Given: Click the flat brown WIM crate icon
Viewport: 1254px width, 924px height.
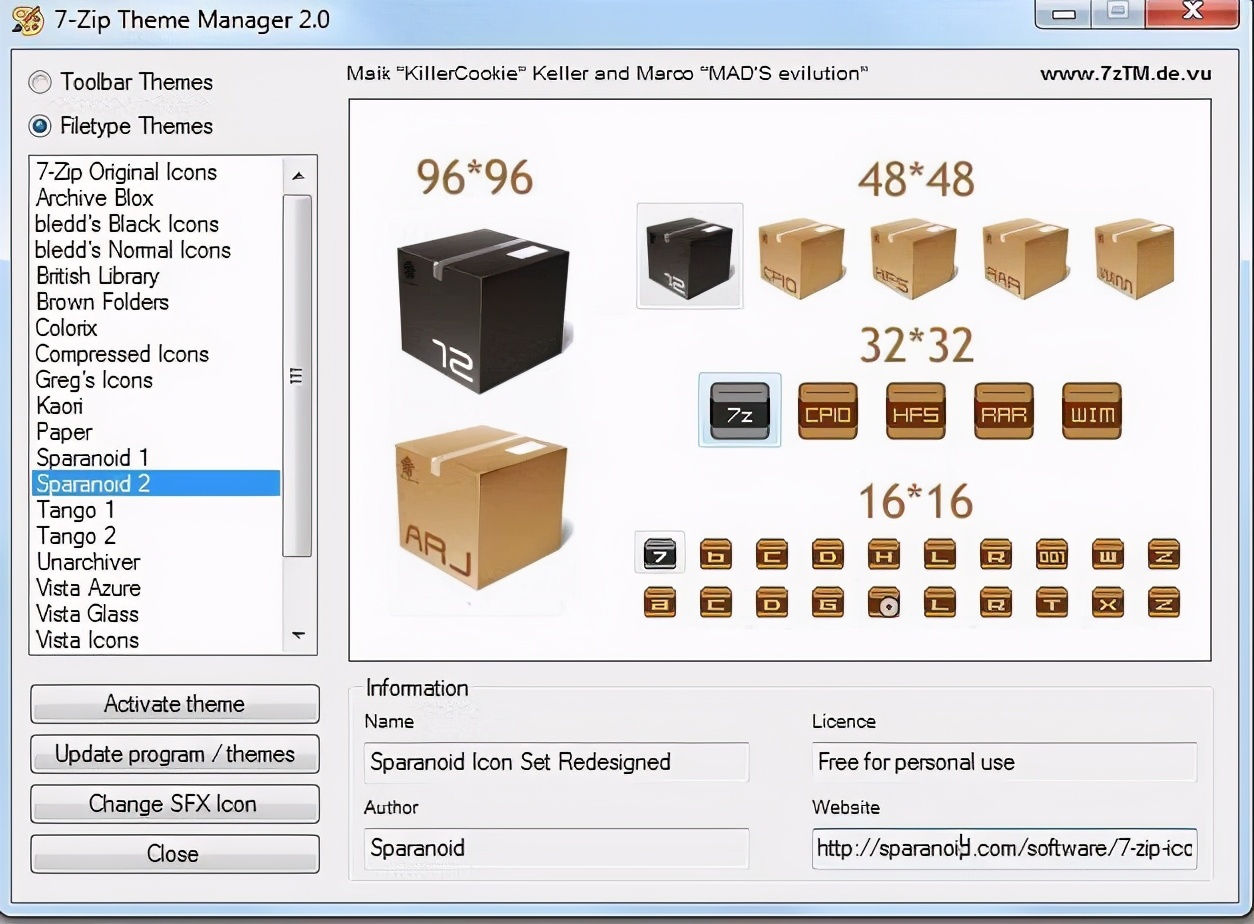Looking at the screenshot, I should pyautogui.click(x=1092, y=411).
